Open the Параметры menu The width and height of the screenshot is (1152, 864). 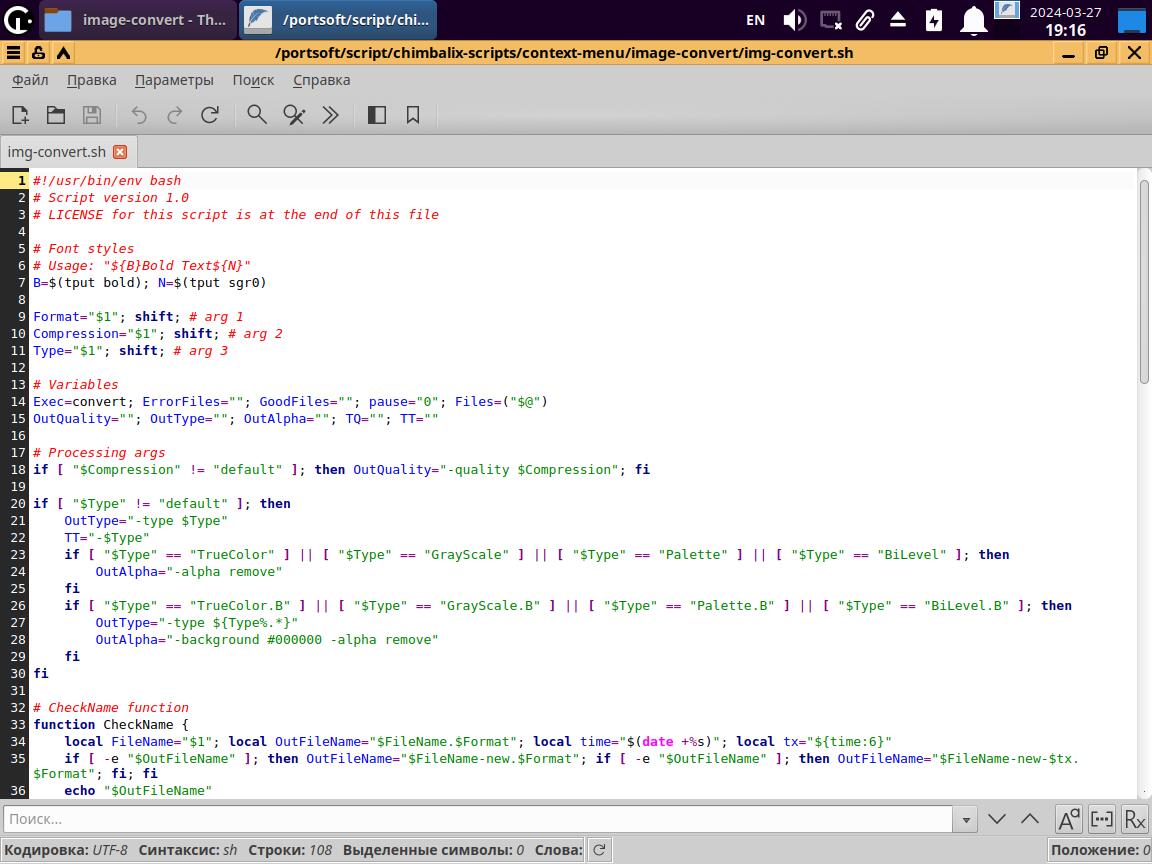click(x=174, y=80)
